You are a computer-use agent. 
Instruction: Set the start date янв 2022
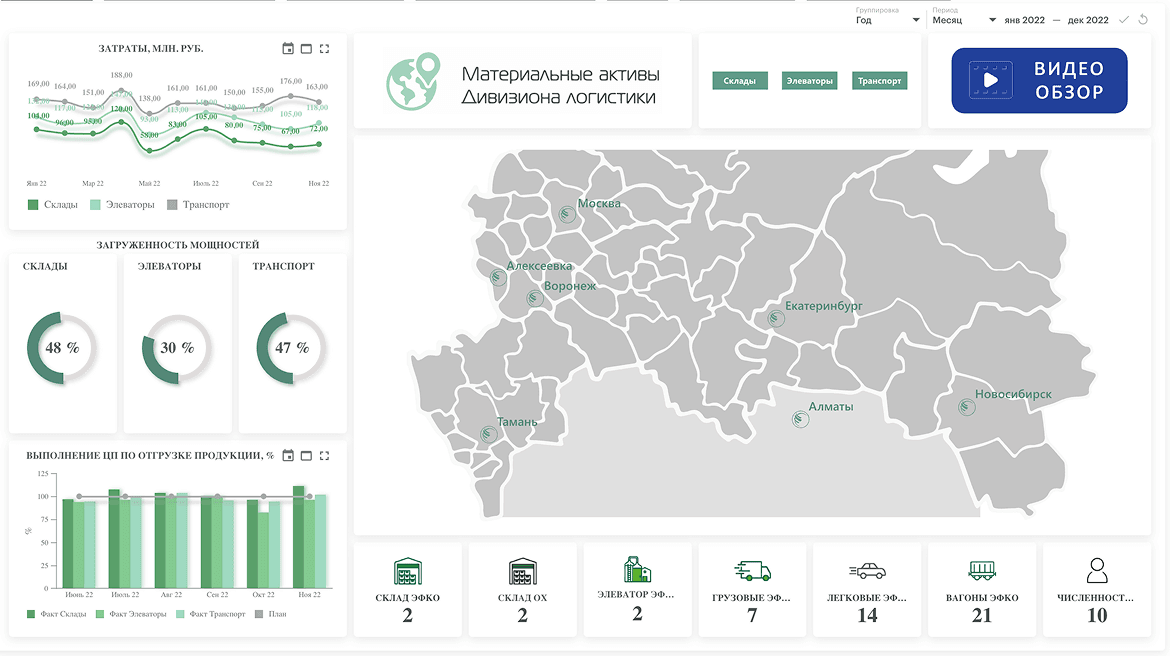(1024, 20)
